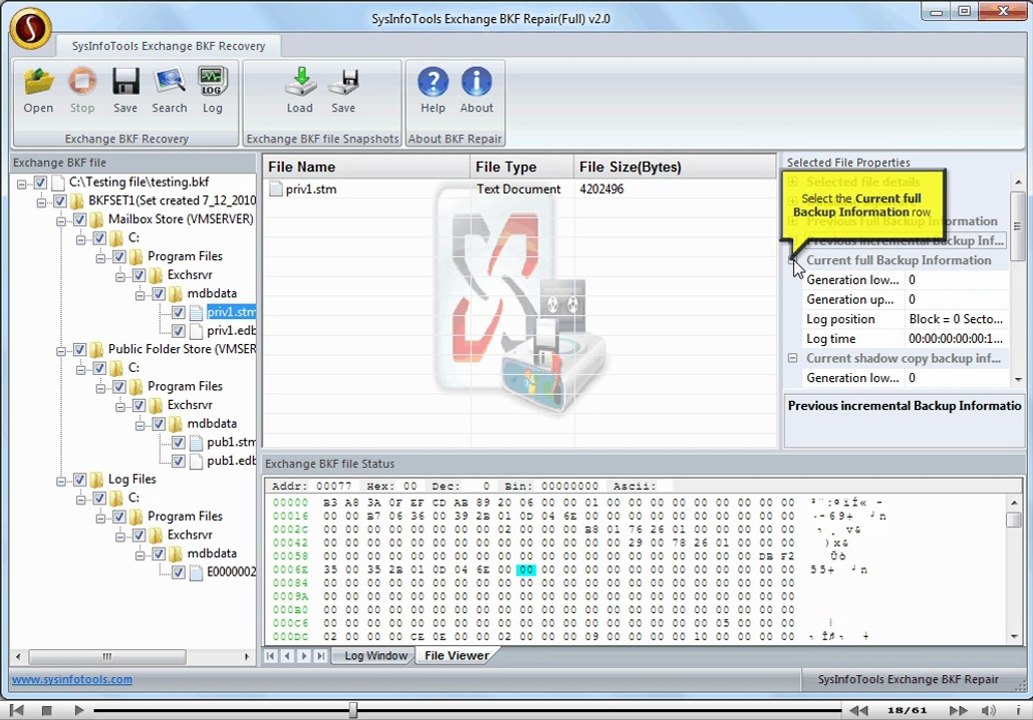Viewport: 1033px width, 720px height.
Task: Toggle the priv1.stm checkbox in tree
Action: 179,312
